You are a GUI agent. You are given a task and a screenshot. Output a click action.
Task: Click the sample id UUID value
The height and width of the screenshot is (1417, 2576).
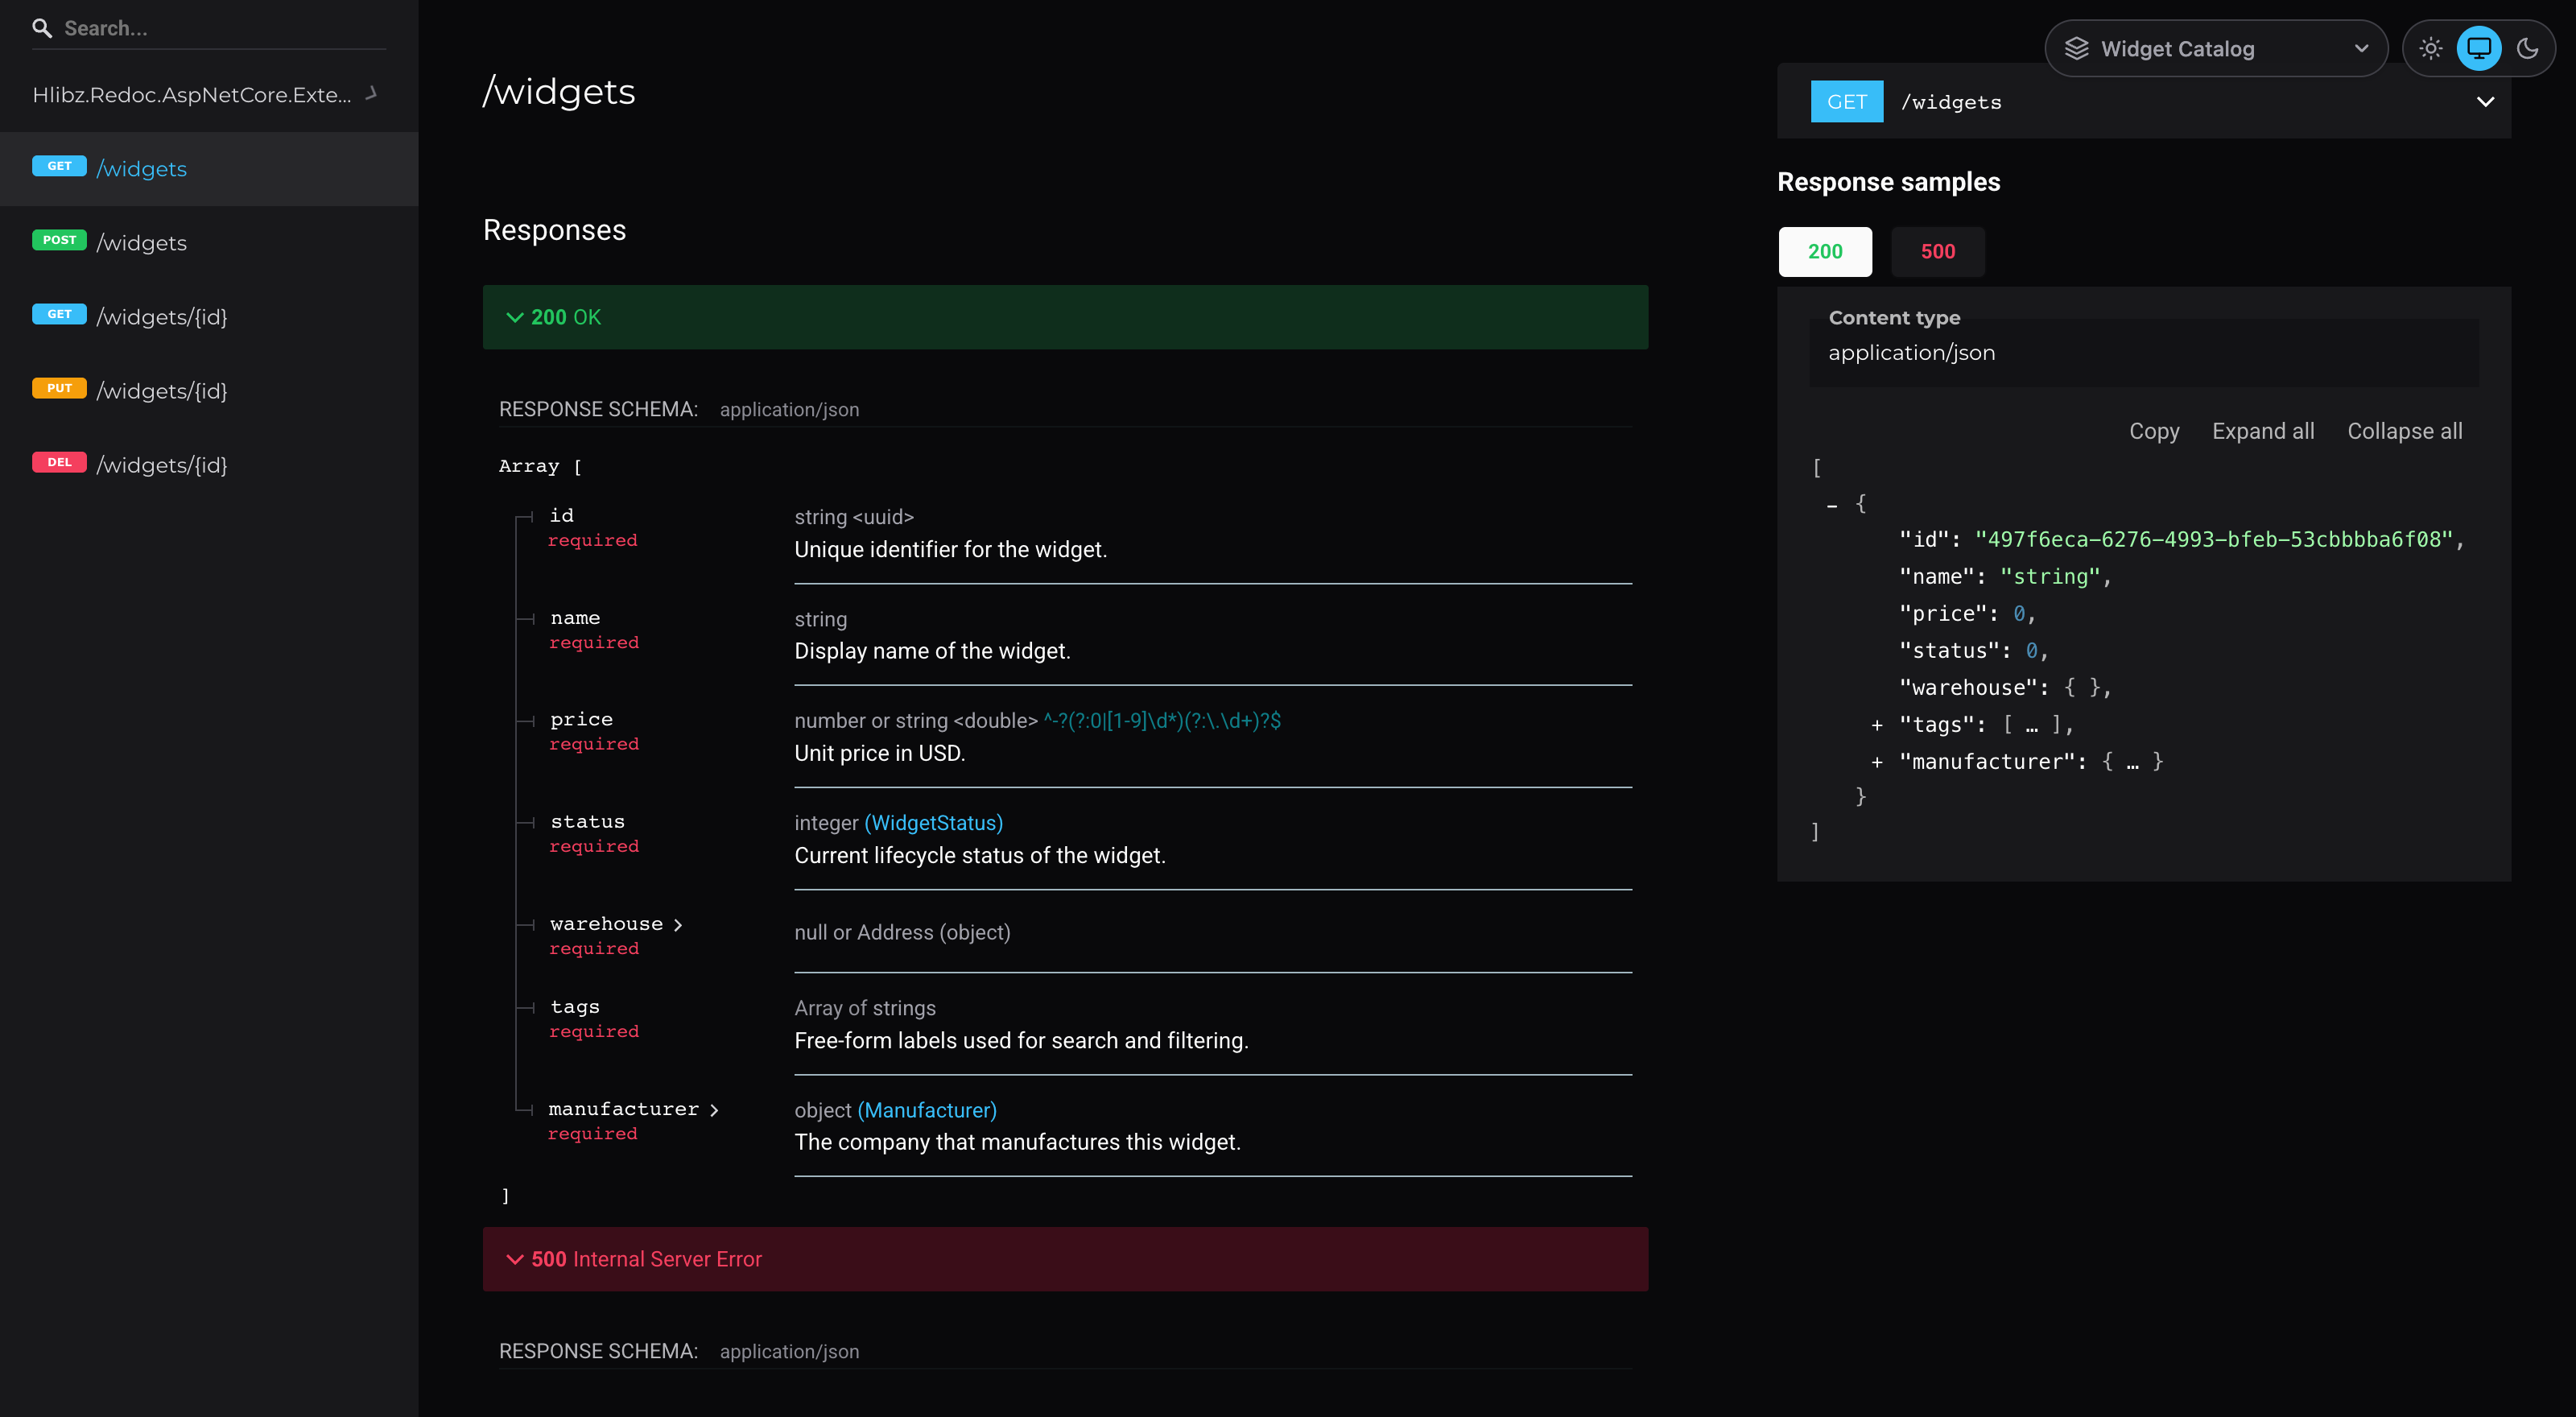2214,540
